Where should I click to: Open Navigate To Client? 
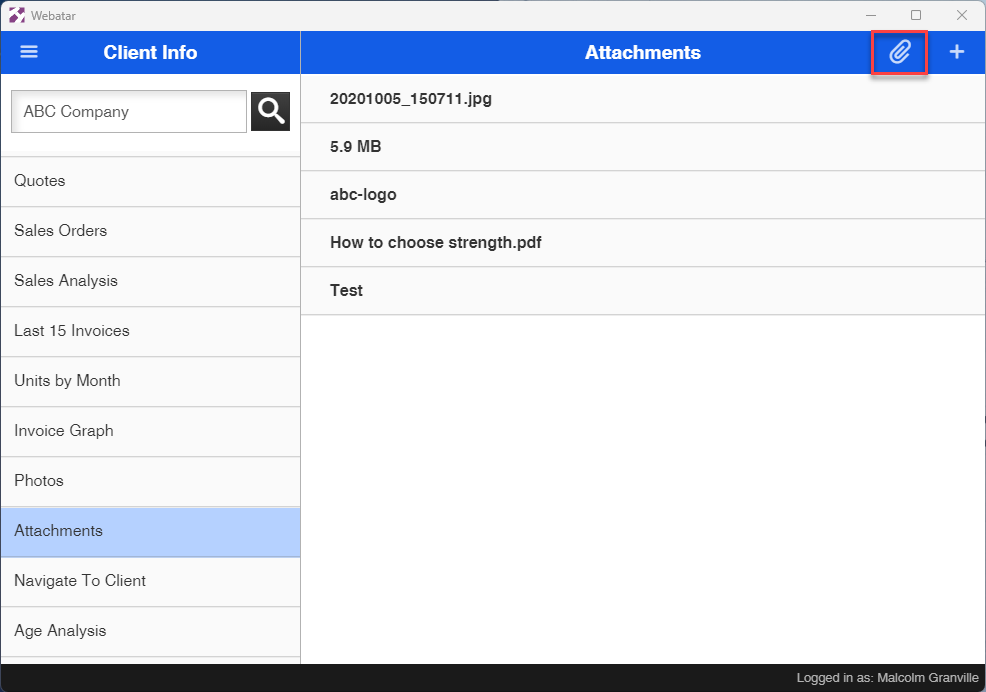coord(150,581)
